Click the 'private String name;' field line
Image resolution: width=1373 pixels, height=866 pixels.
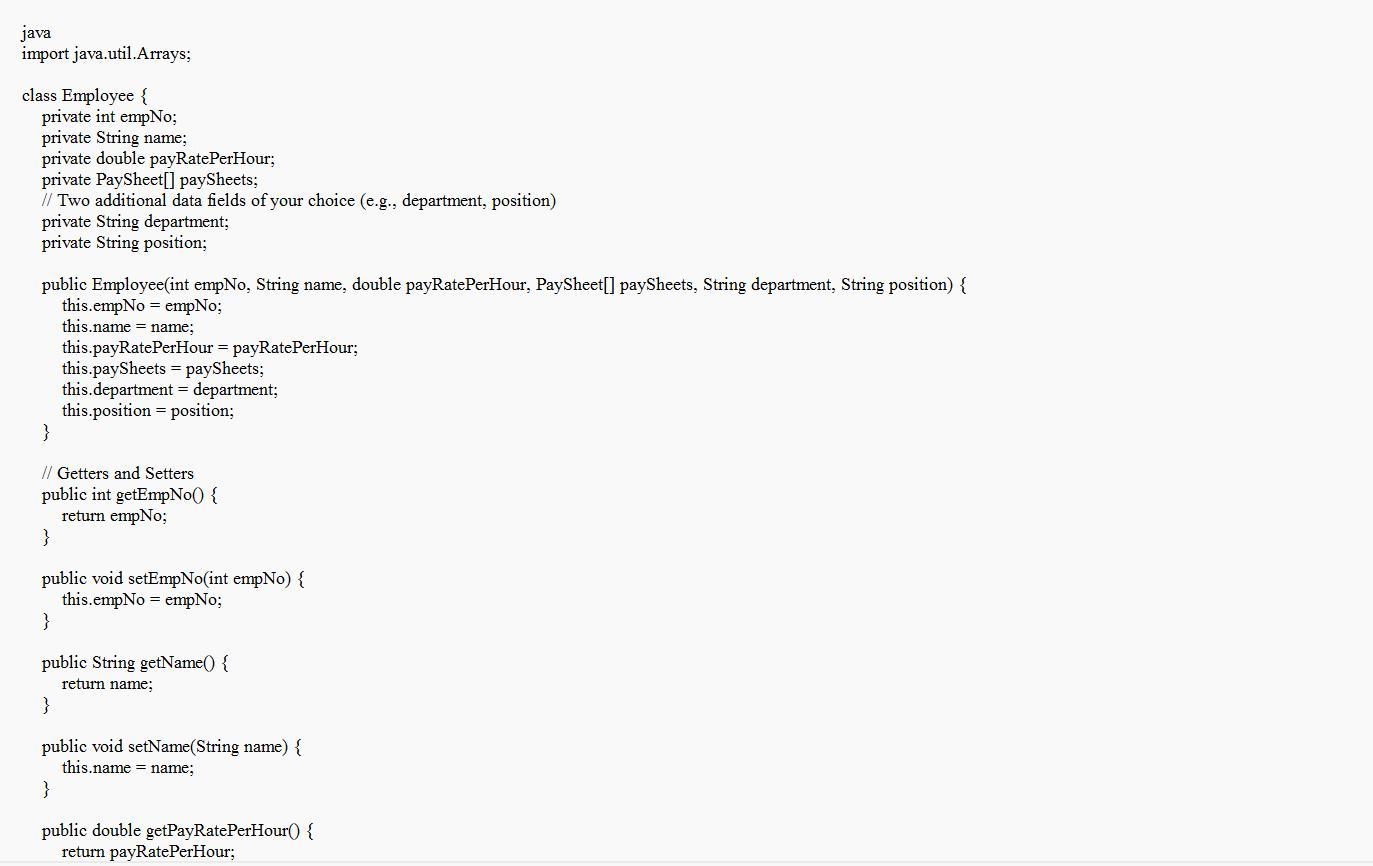click(114, 138)
